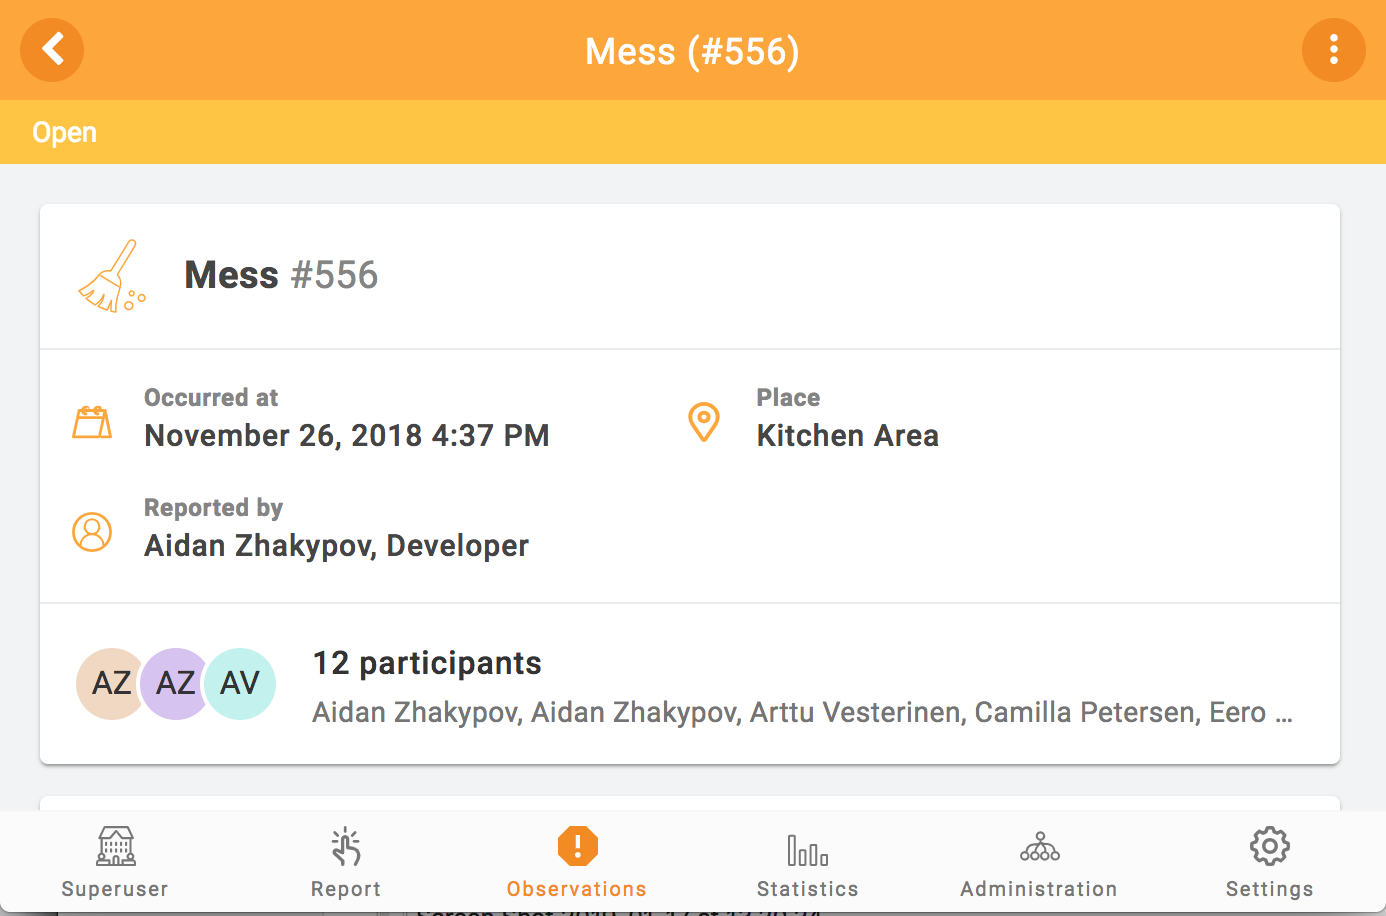Screen dimensions: 1386x916
Task: Switch to the Statistics tab label
Action: 808,889
